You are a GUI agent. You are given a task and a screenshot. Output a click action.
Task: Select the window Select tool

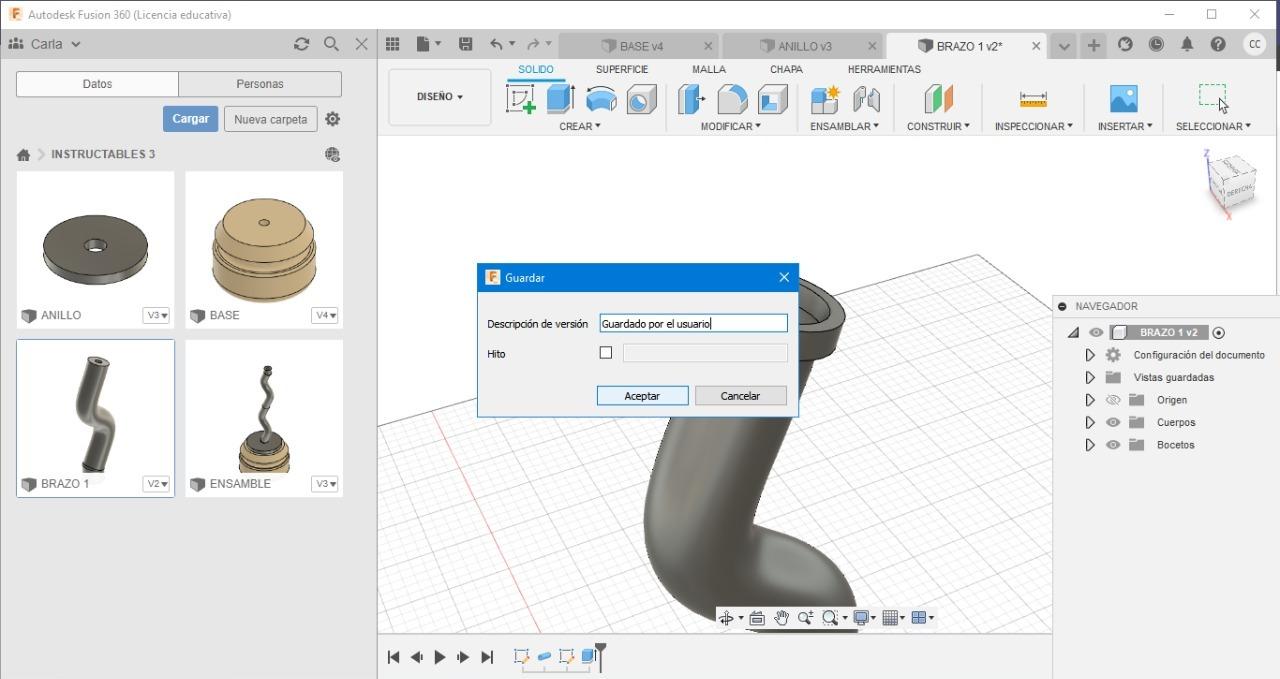(x=1213, y=97)
